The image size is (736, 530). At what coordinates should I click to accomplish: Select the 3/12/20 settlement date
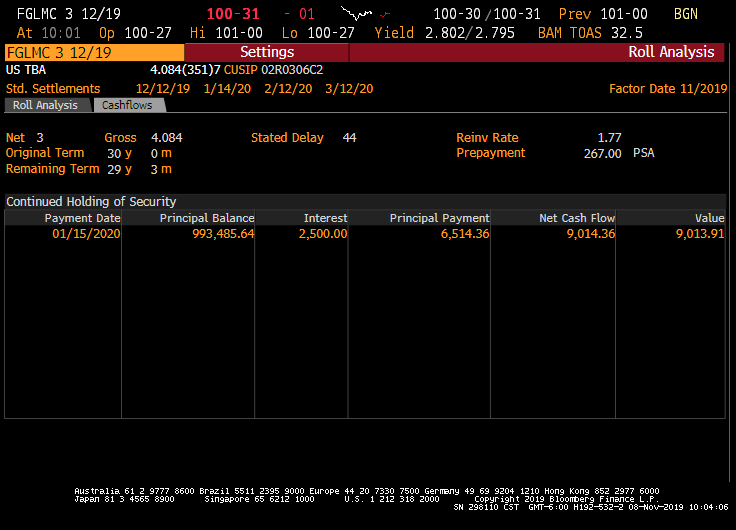(x=349, y=89)
